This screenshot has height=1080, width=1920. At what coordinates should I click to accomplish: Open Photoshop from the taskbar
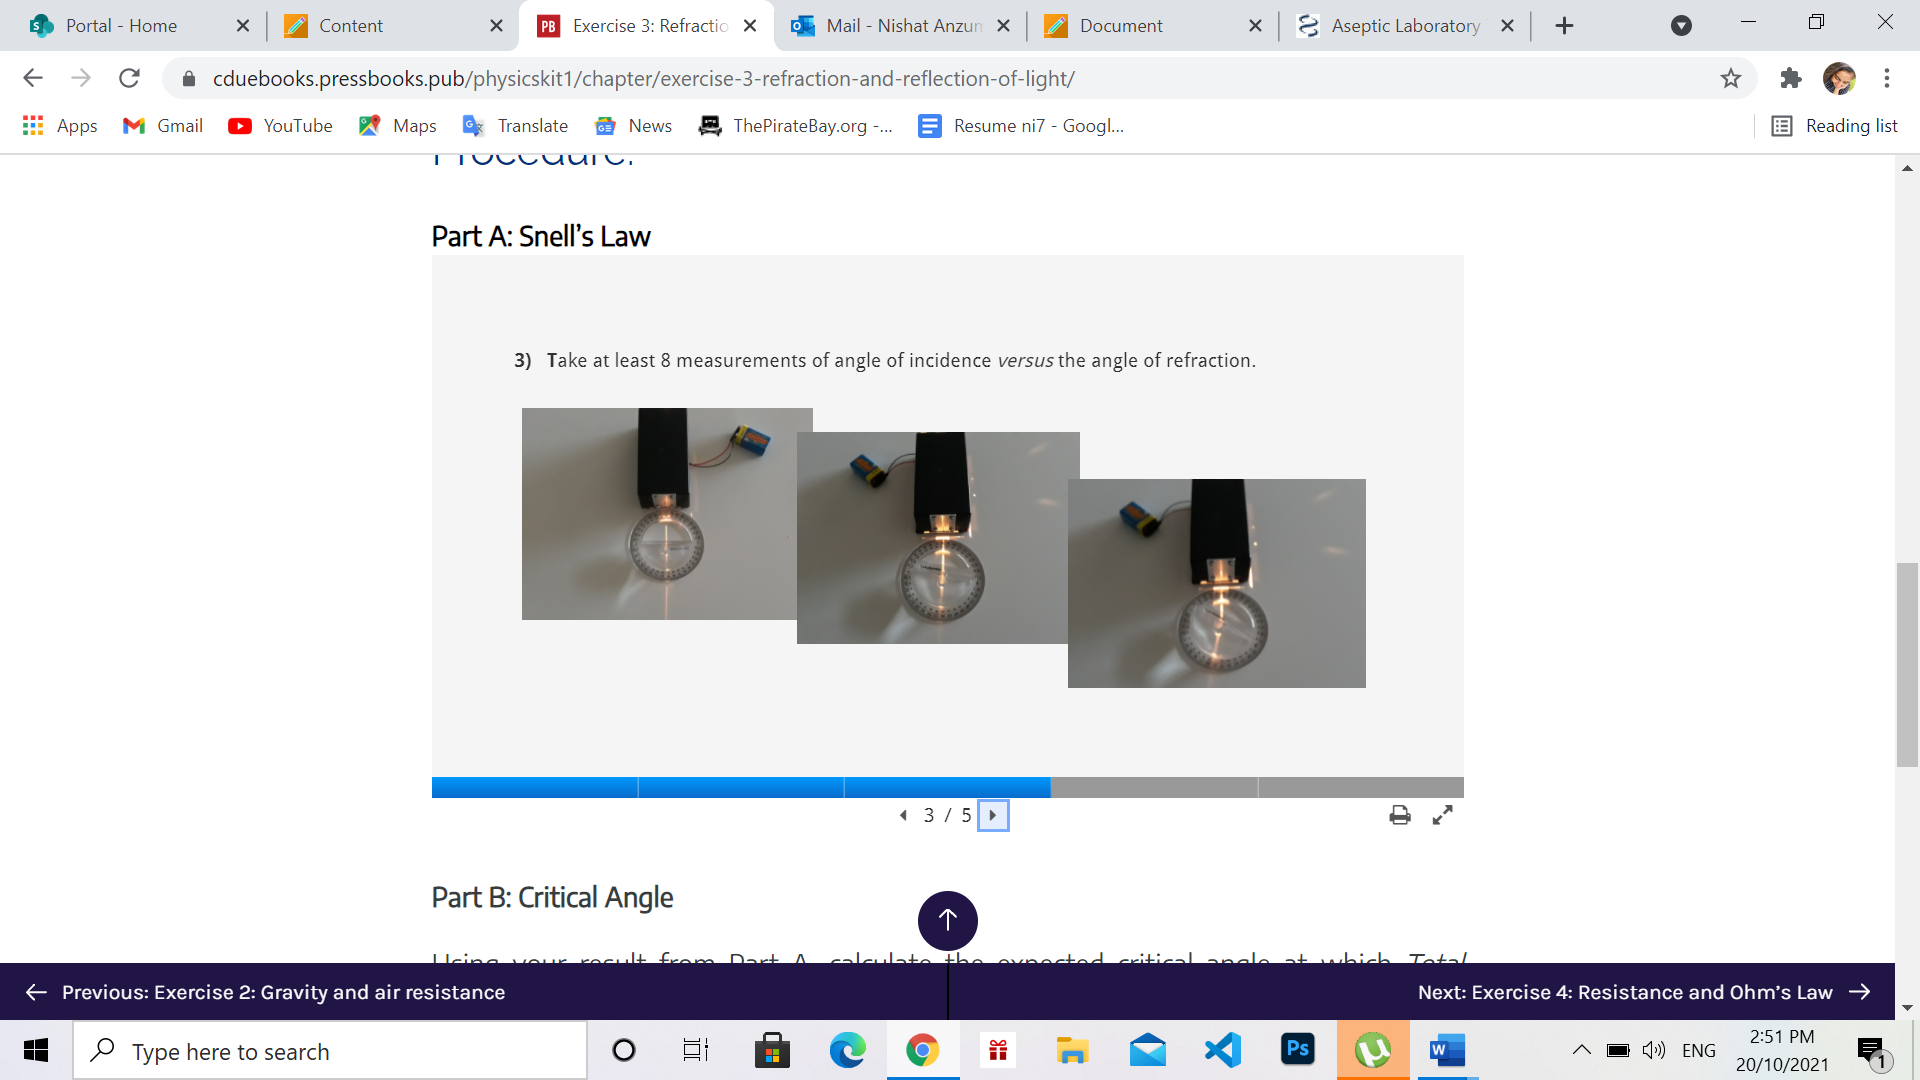tap(1297, 1050)
